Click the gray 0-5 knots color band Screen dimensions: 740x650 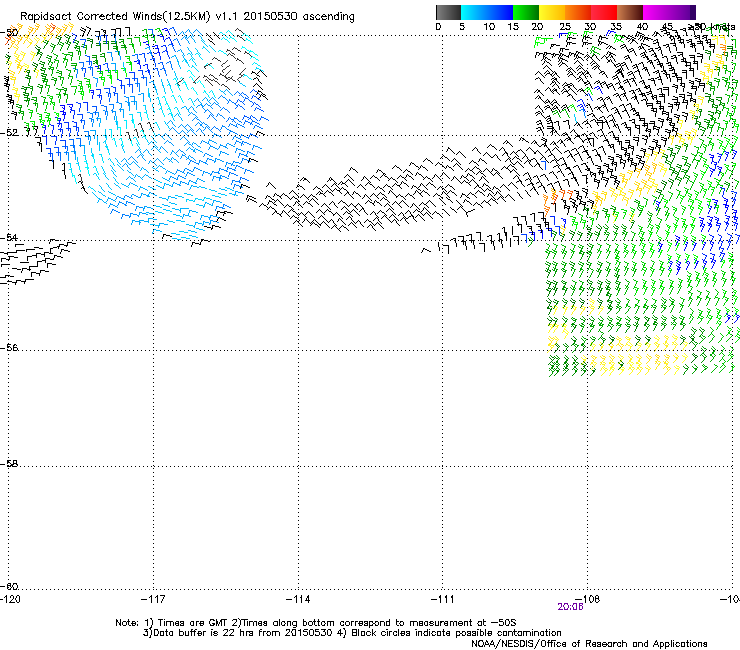(448, 12)
